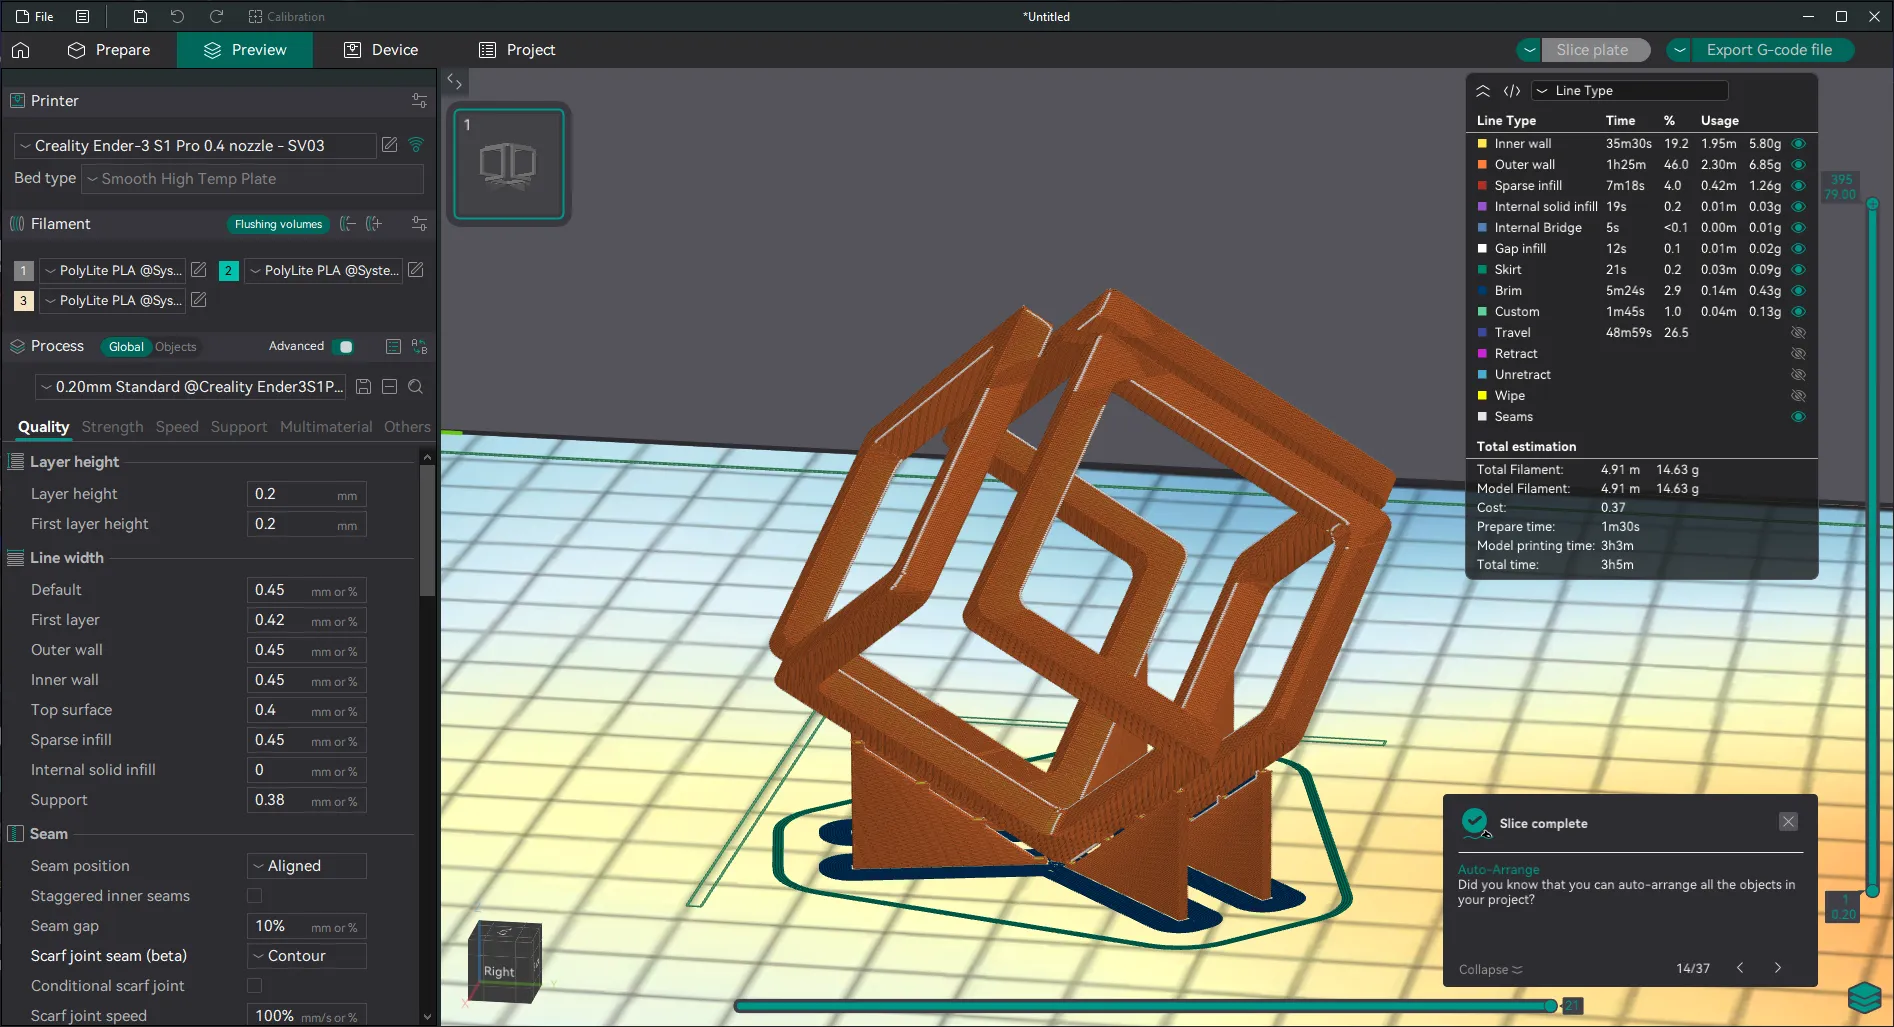Switch to the Device tab
This screenshot has height=1027, width=1894.
click(381, 50)
